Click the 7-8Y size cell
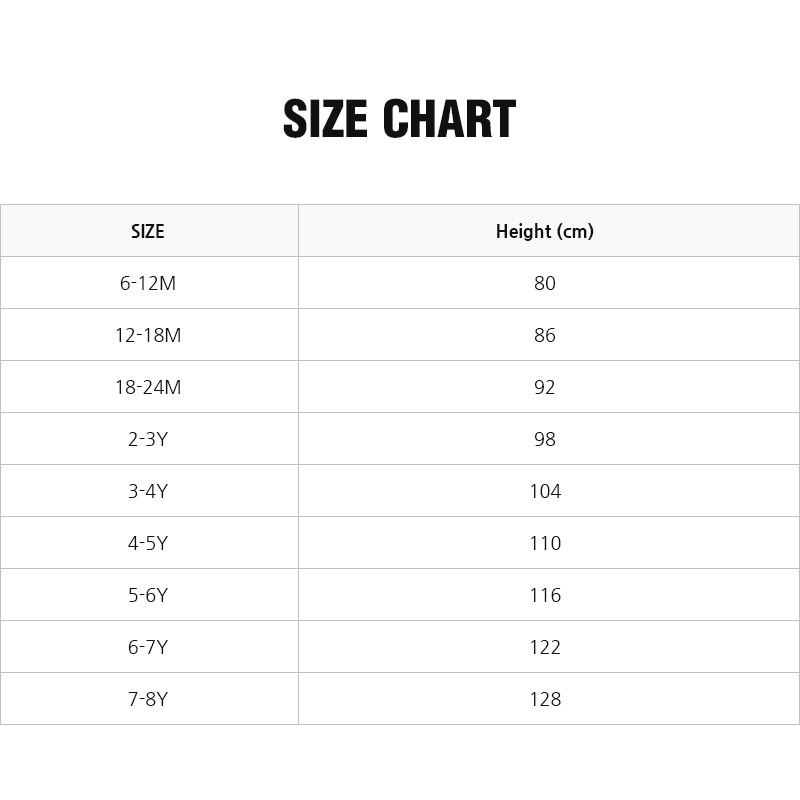The image size is (800, 800). [148, 699]
